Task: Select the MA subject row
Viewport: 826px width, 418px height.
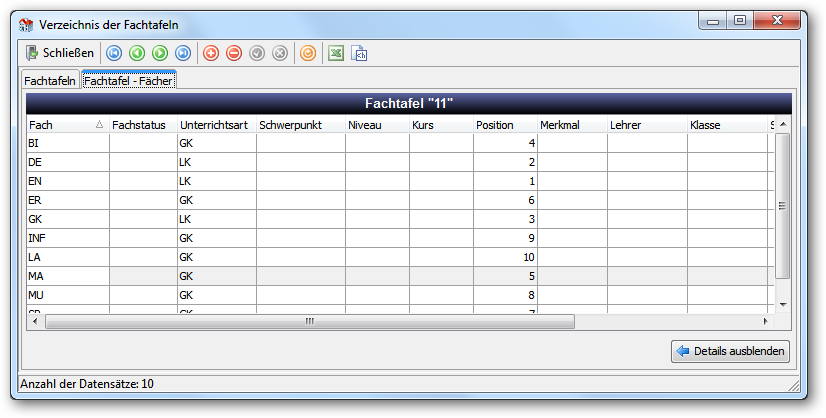Action: click(x=400, y=276)
